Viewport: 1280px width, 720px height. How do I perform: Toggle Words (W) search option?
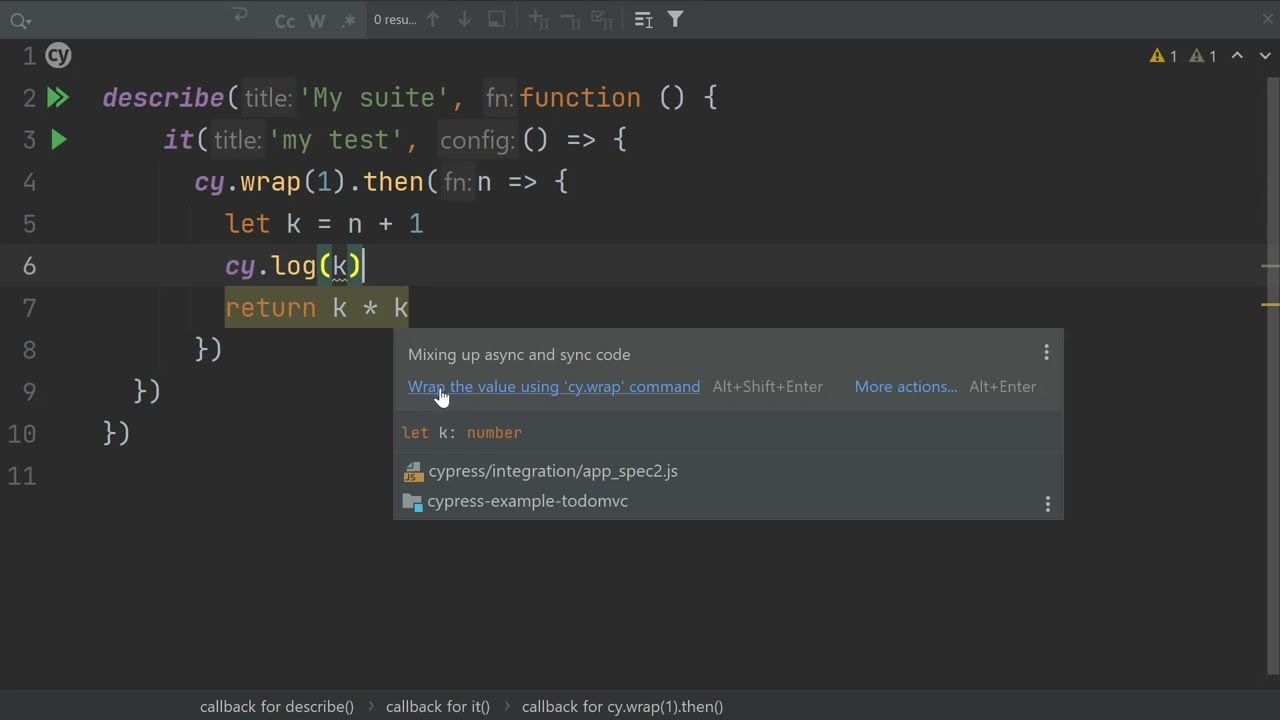tap(316, 20)
